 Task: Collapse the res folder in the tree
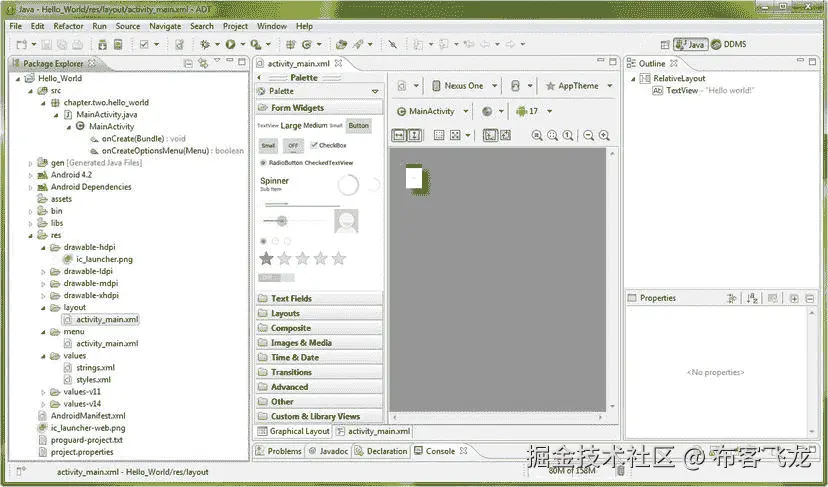[x=31, y=236]
